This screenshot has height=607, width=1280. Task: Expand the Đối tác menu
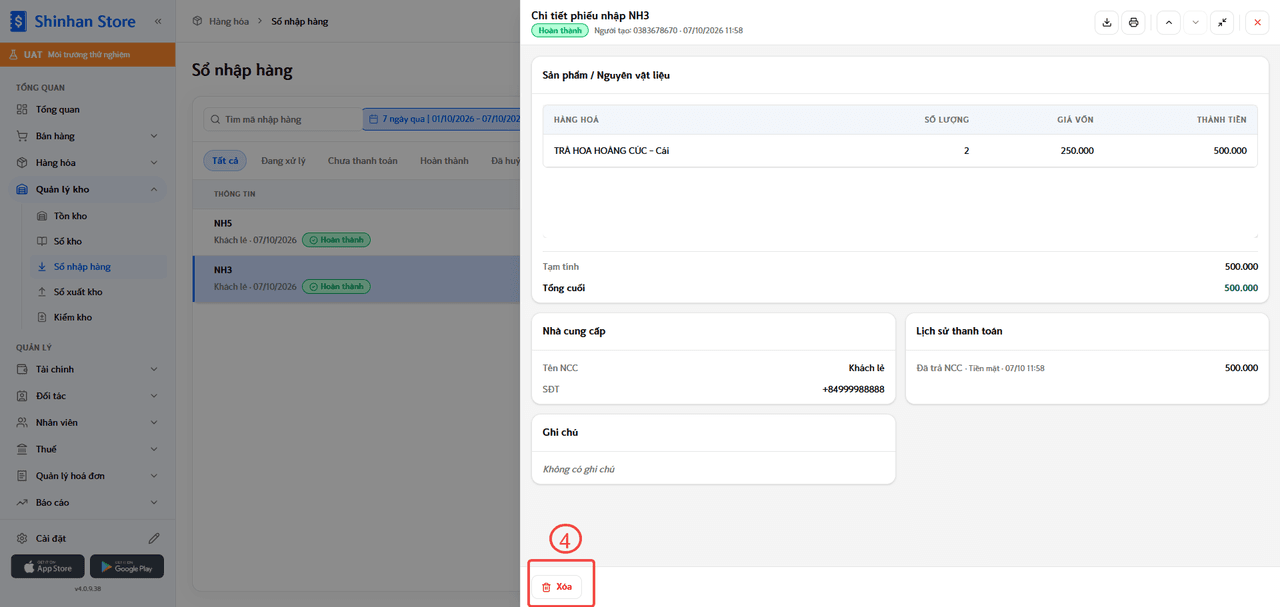click(x=87, y=396)
